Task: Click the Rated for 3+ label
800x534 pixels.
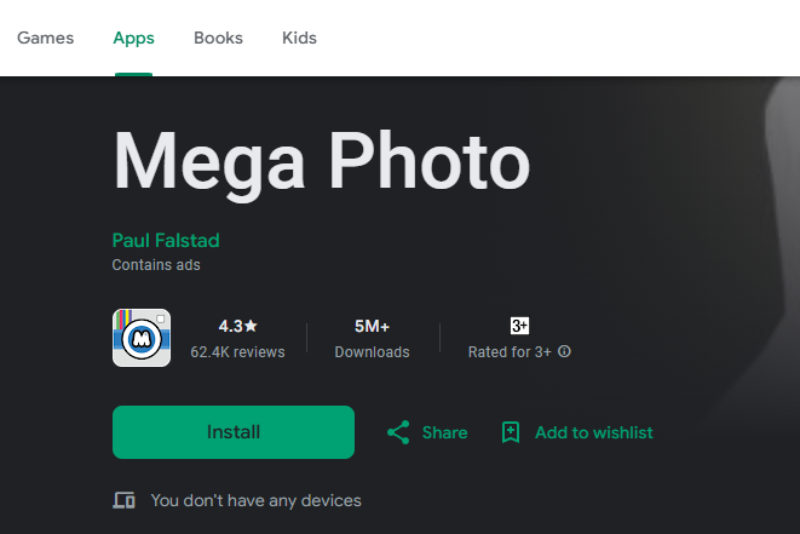Action: point(510,352)
